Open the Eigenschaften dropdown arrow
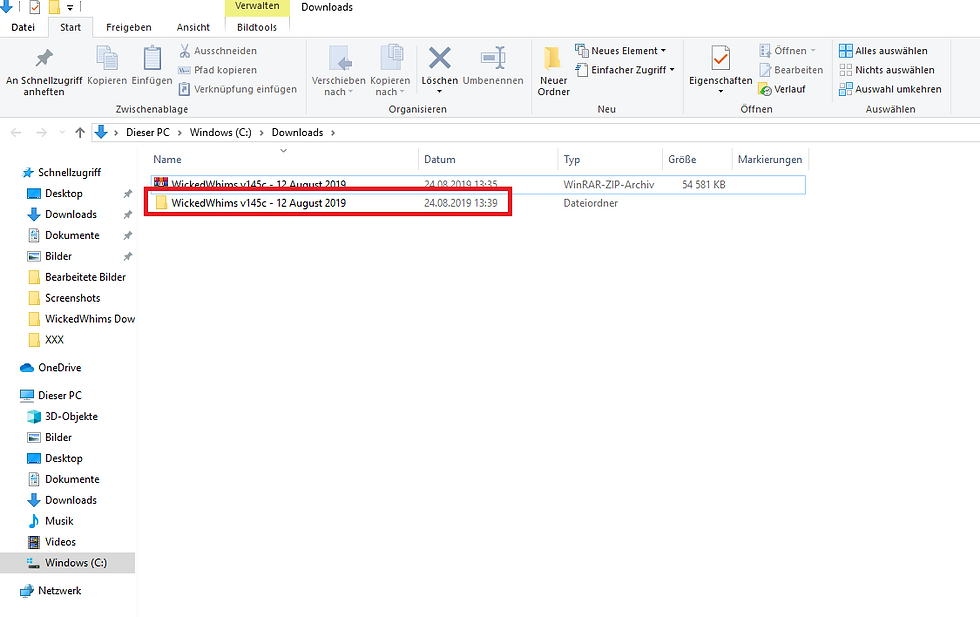The height and width of the screenshot is (617, 980). 721,92
